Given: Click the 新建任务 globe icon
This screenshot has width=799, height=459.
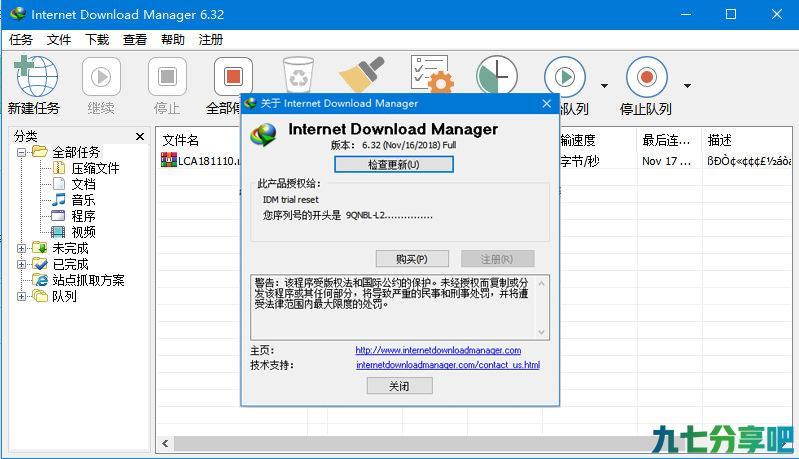Looking at the screenshot, I should coord(36,76).
